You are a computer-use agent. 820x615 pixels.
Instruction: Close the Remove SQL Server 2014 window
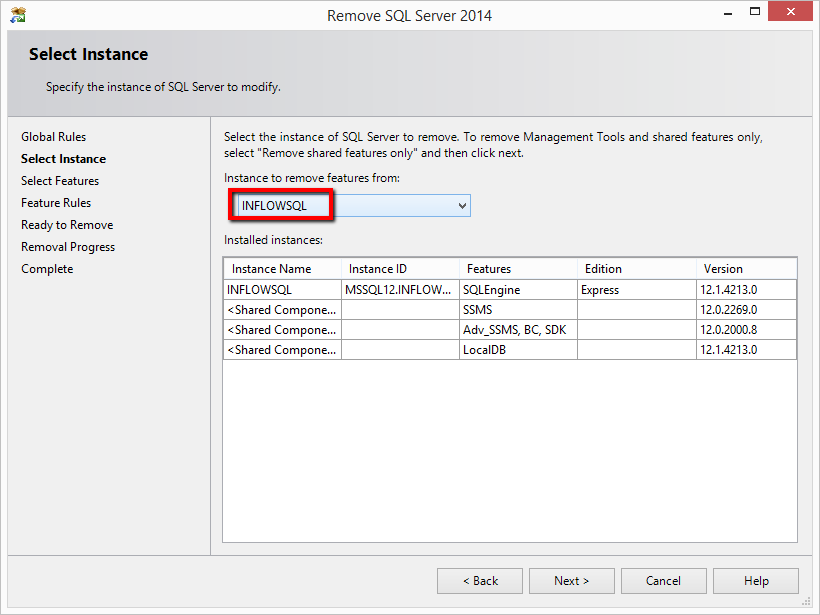pyautogui.click(x=790, y=12)
